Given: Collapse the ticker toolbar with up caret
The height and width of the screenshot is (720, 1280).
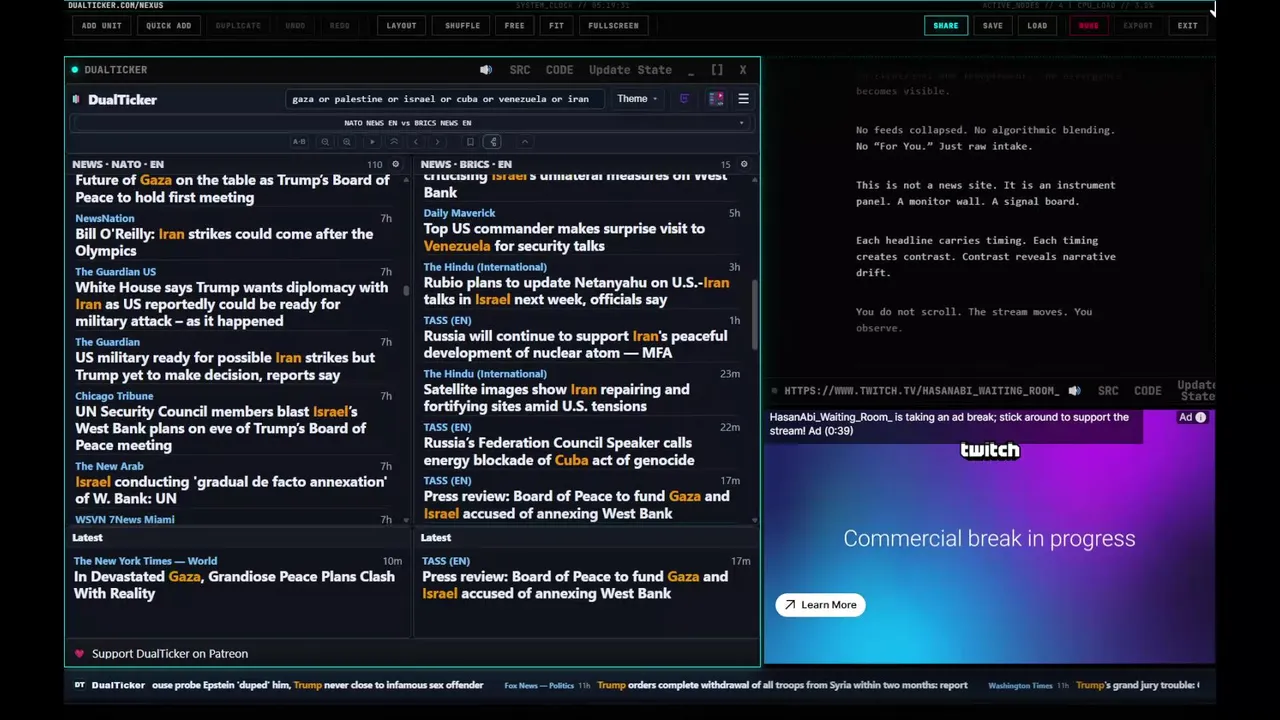Looking at the screenshot, I should (524, 142).
